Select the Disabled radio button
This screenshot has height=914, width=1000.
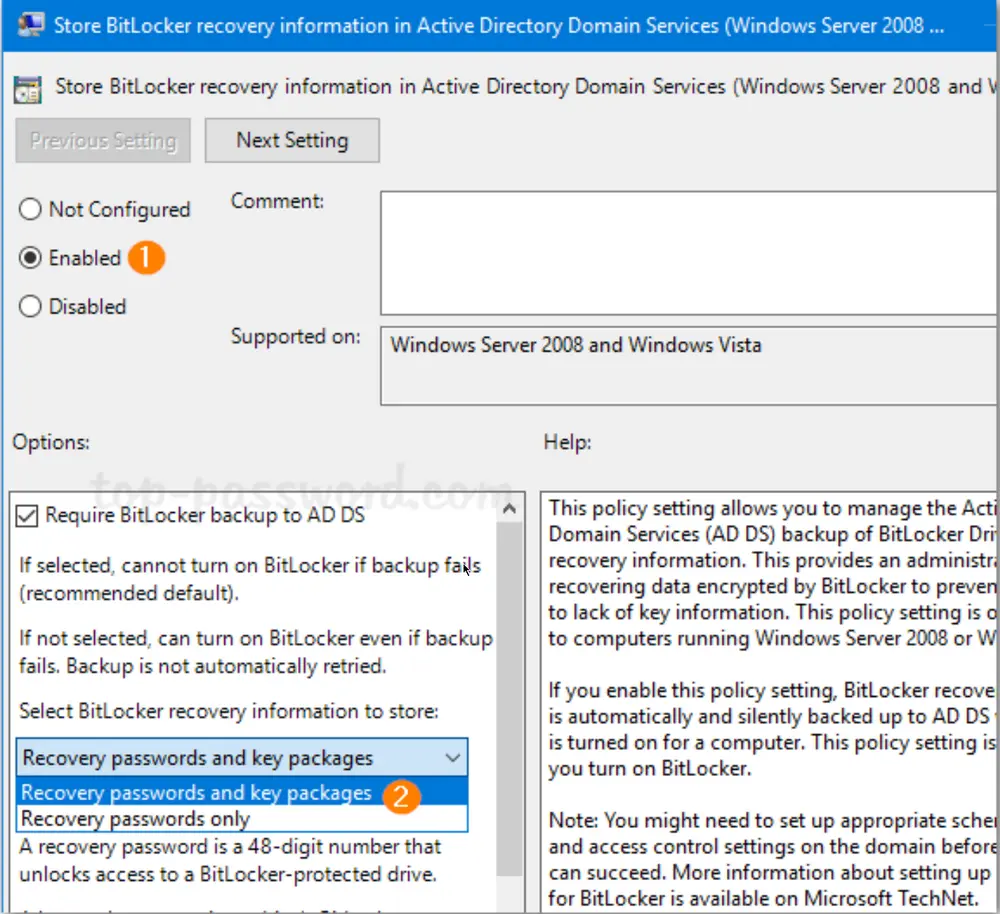point(30,306)
